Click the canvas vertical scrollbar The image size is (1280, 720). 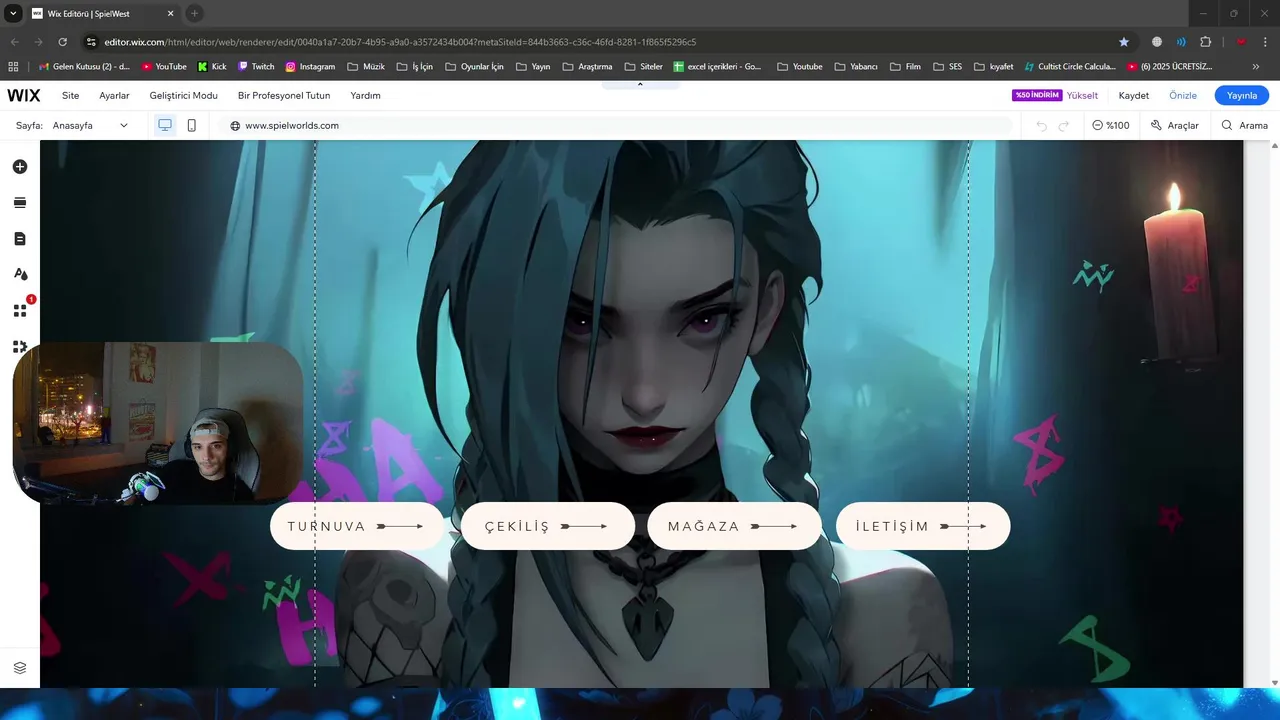click(1274, 414)
